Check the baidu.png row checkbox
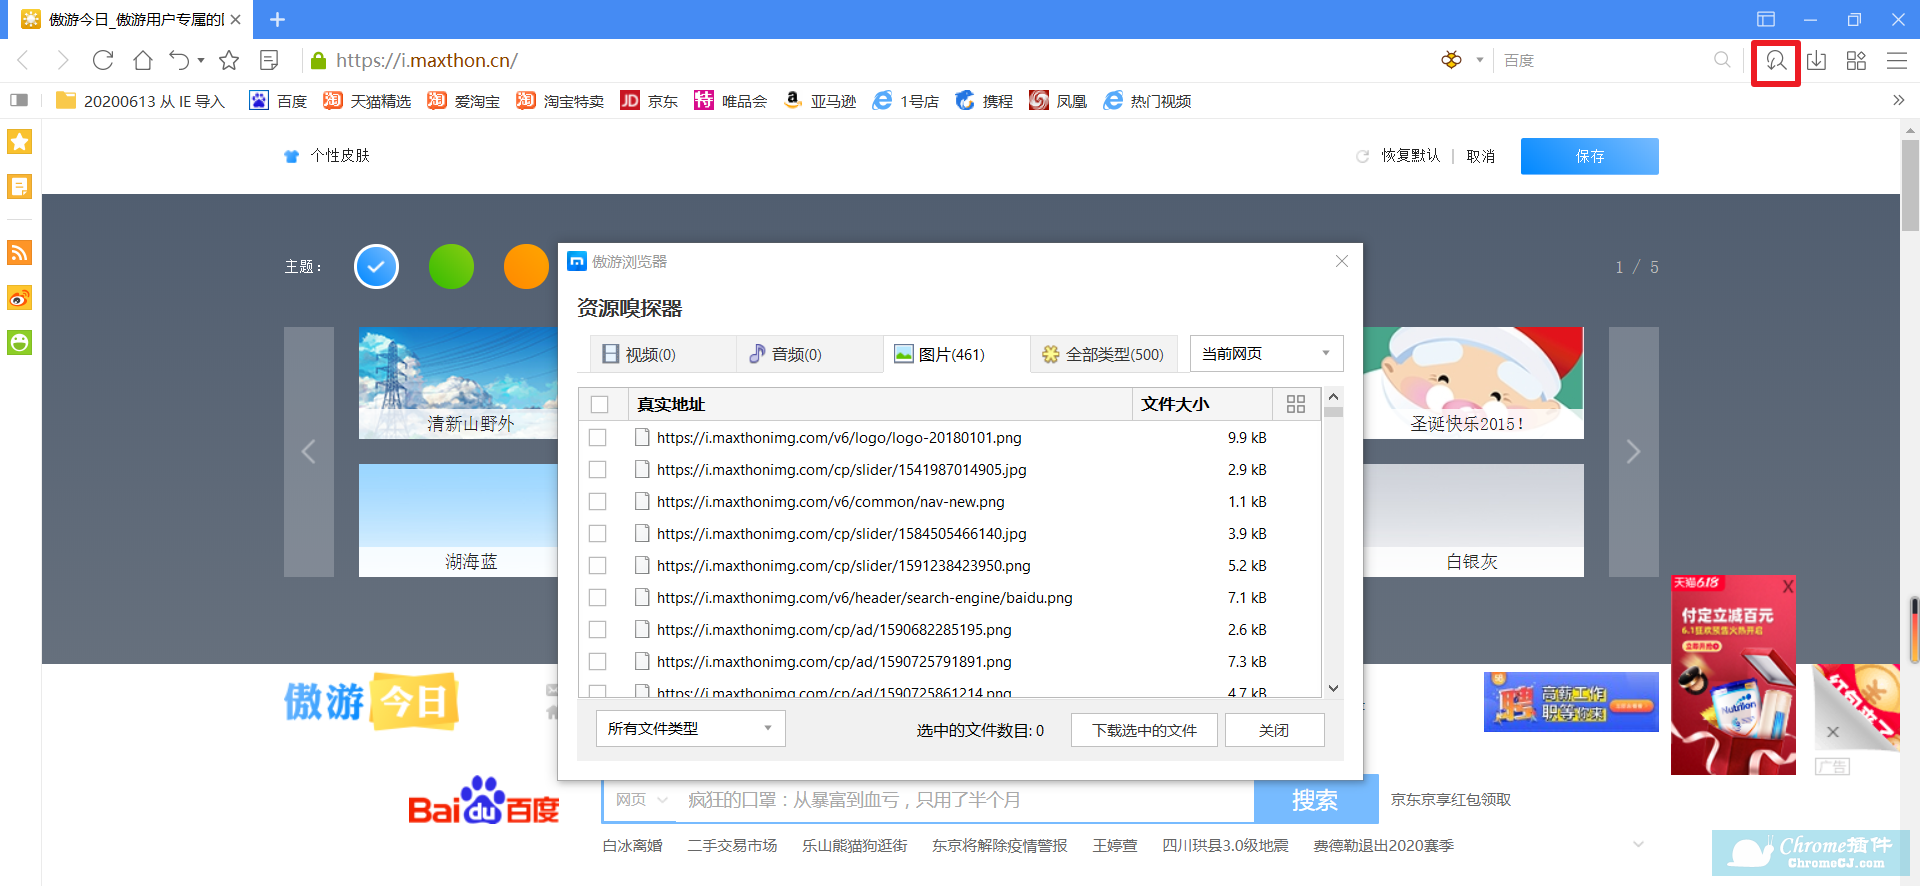This screenshot has width=1920, height=886. click(598, 598)
